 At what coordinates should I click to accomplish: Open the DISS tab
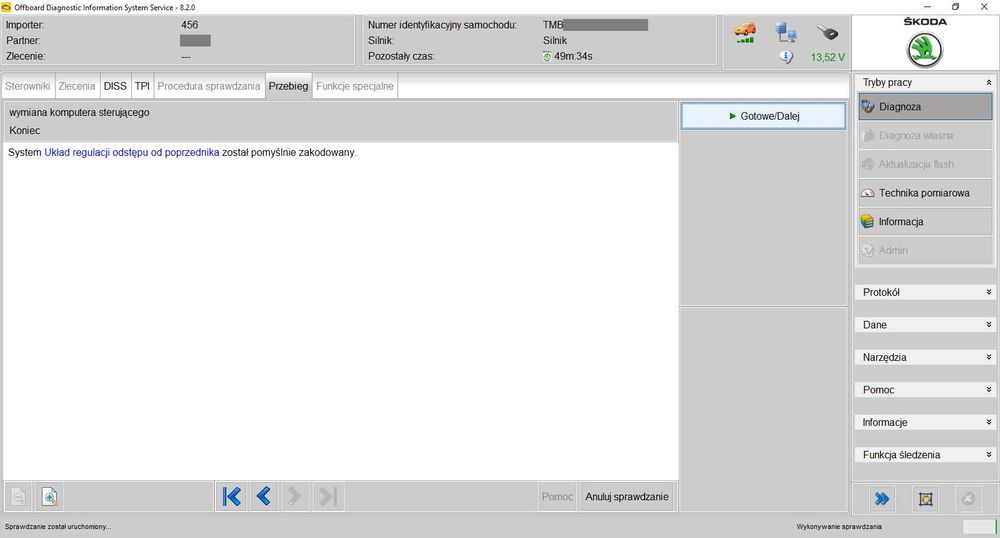click(115, 86)
